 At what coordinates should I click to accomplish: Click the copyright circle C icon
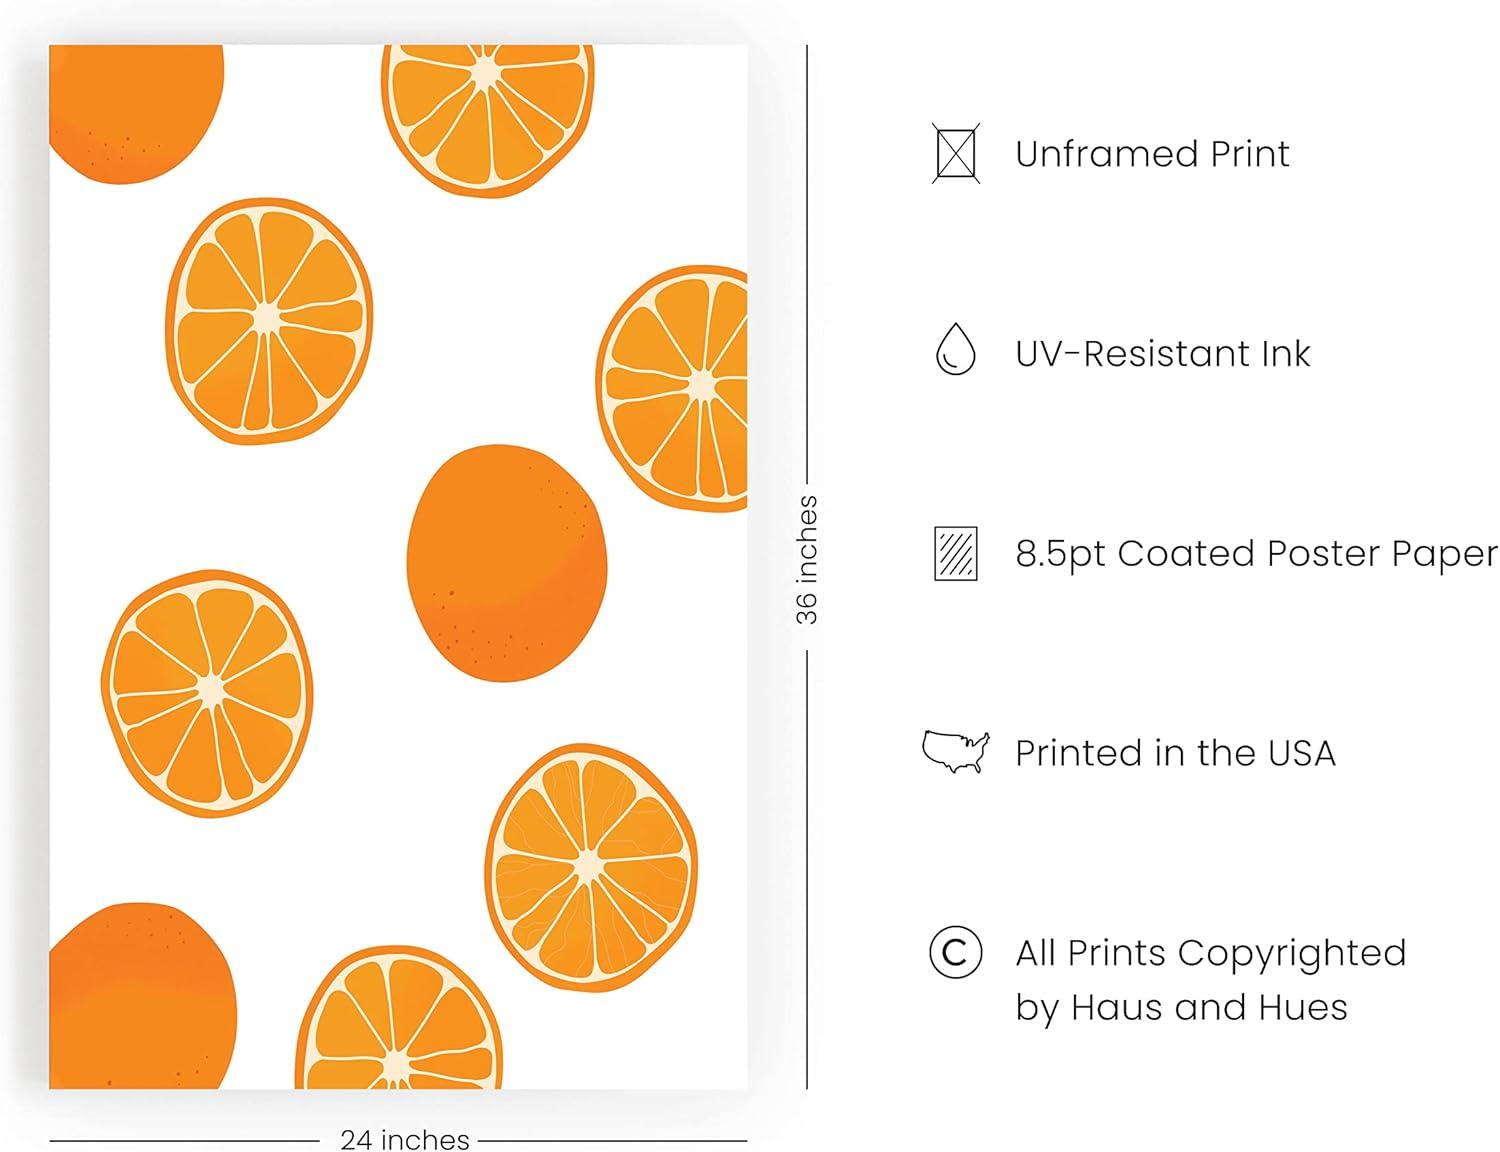pos(955,952)
